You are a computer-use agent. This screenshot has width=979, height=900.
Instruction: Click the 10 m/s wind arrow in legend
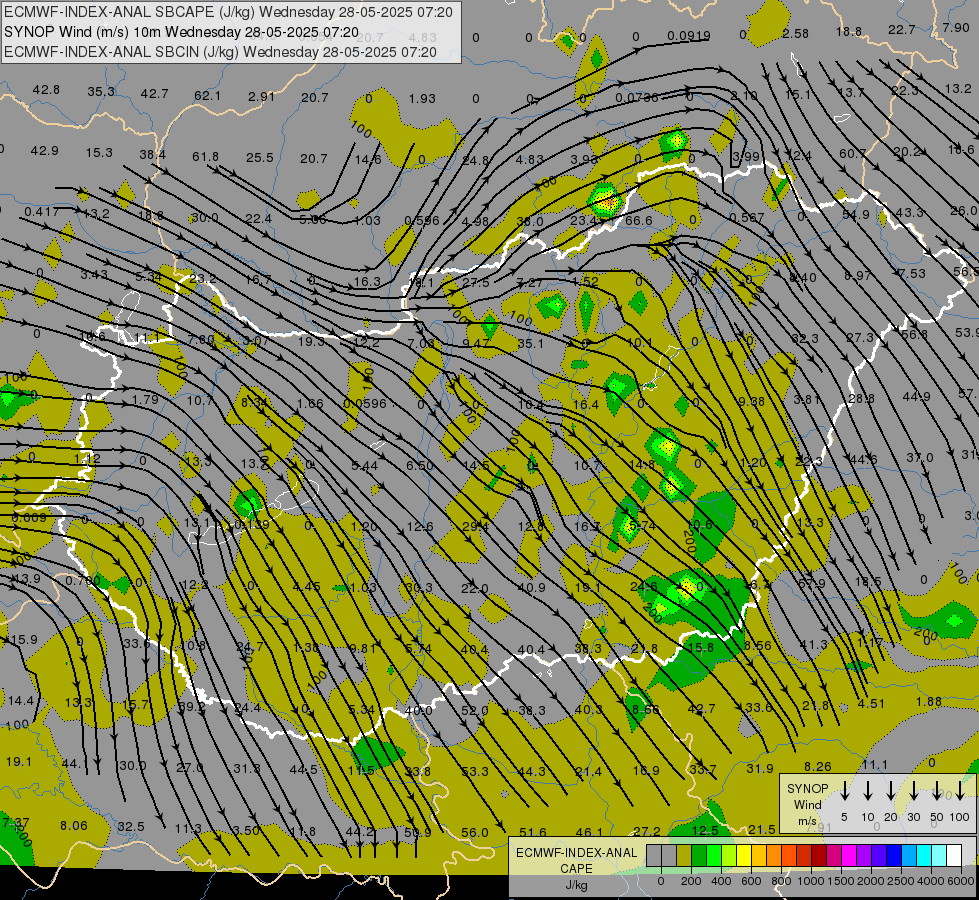pyautogui.click(x=867, y=791)
